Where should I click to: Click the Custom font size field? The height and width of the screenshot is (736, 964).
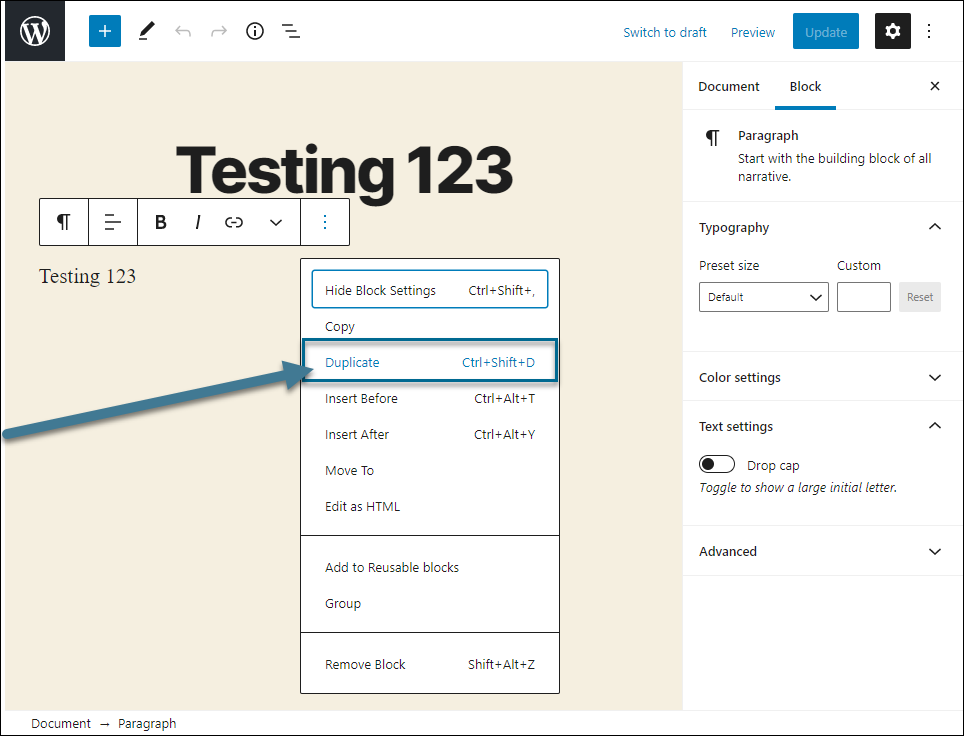tap(863, 297)
